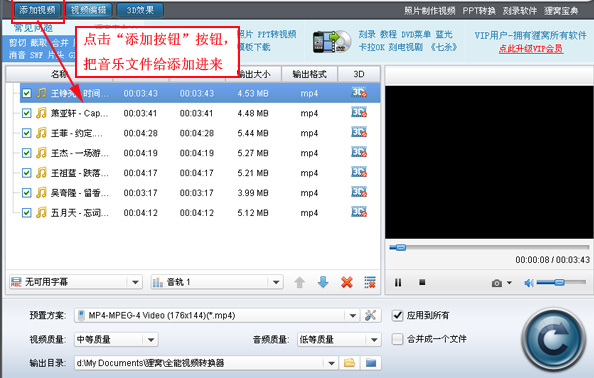Click the DVD burning disc icon
Viewport: 594px width, 378px height.
(332, 41)
